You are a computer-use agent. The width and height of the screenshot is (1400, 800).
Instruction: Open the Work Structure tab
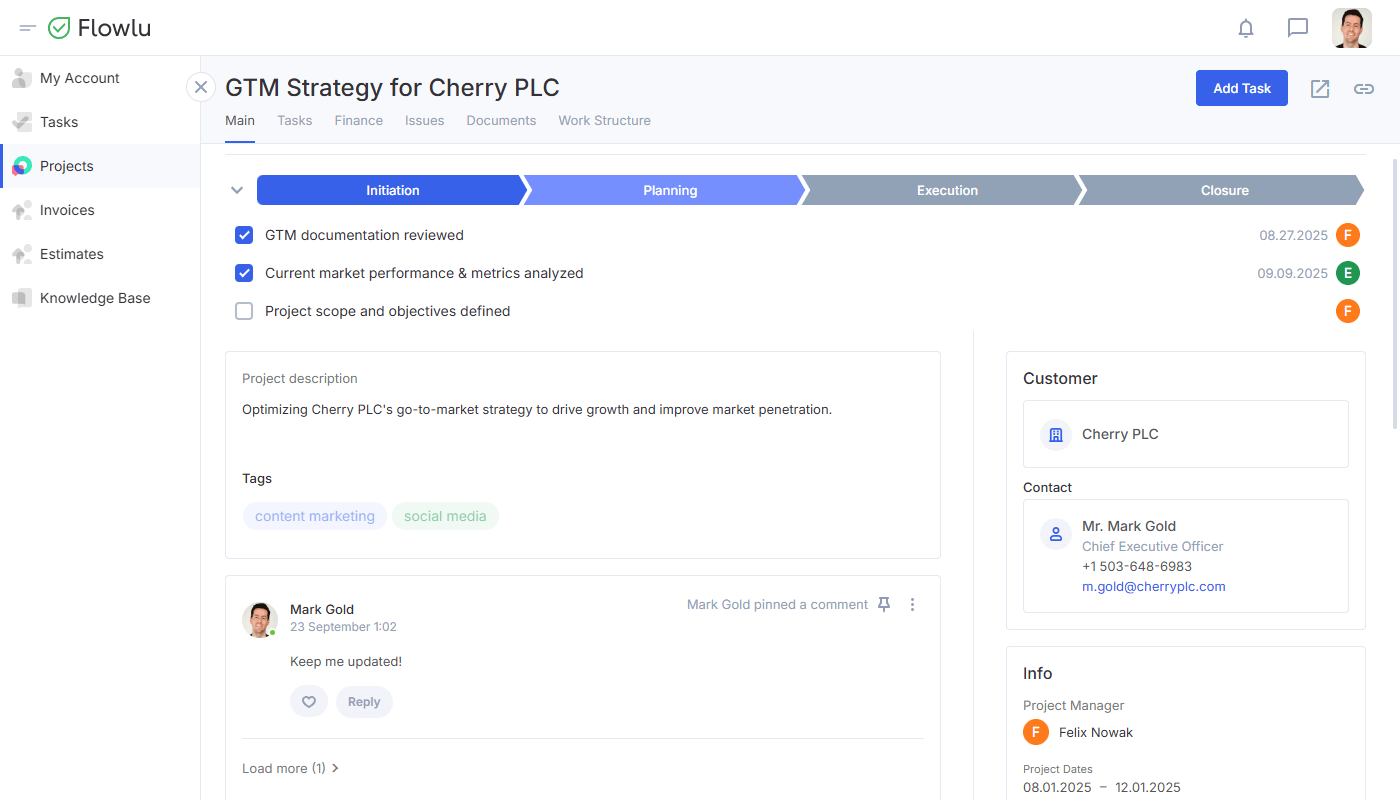(x=604, y=120)
